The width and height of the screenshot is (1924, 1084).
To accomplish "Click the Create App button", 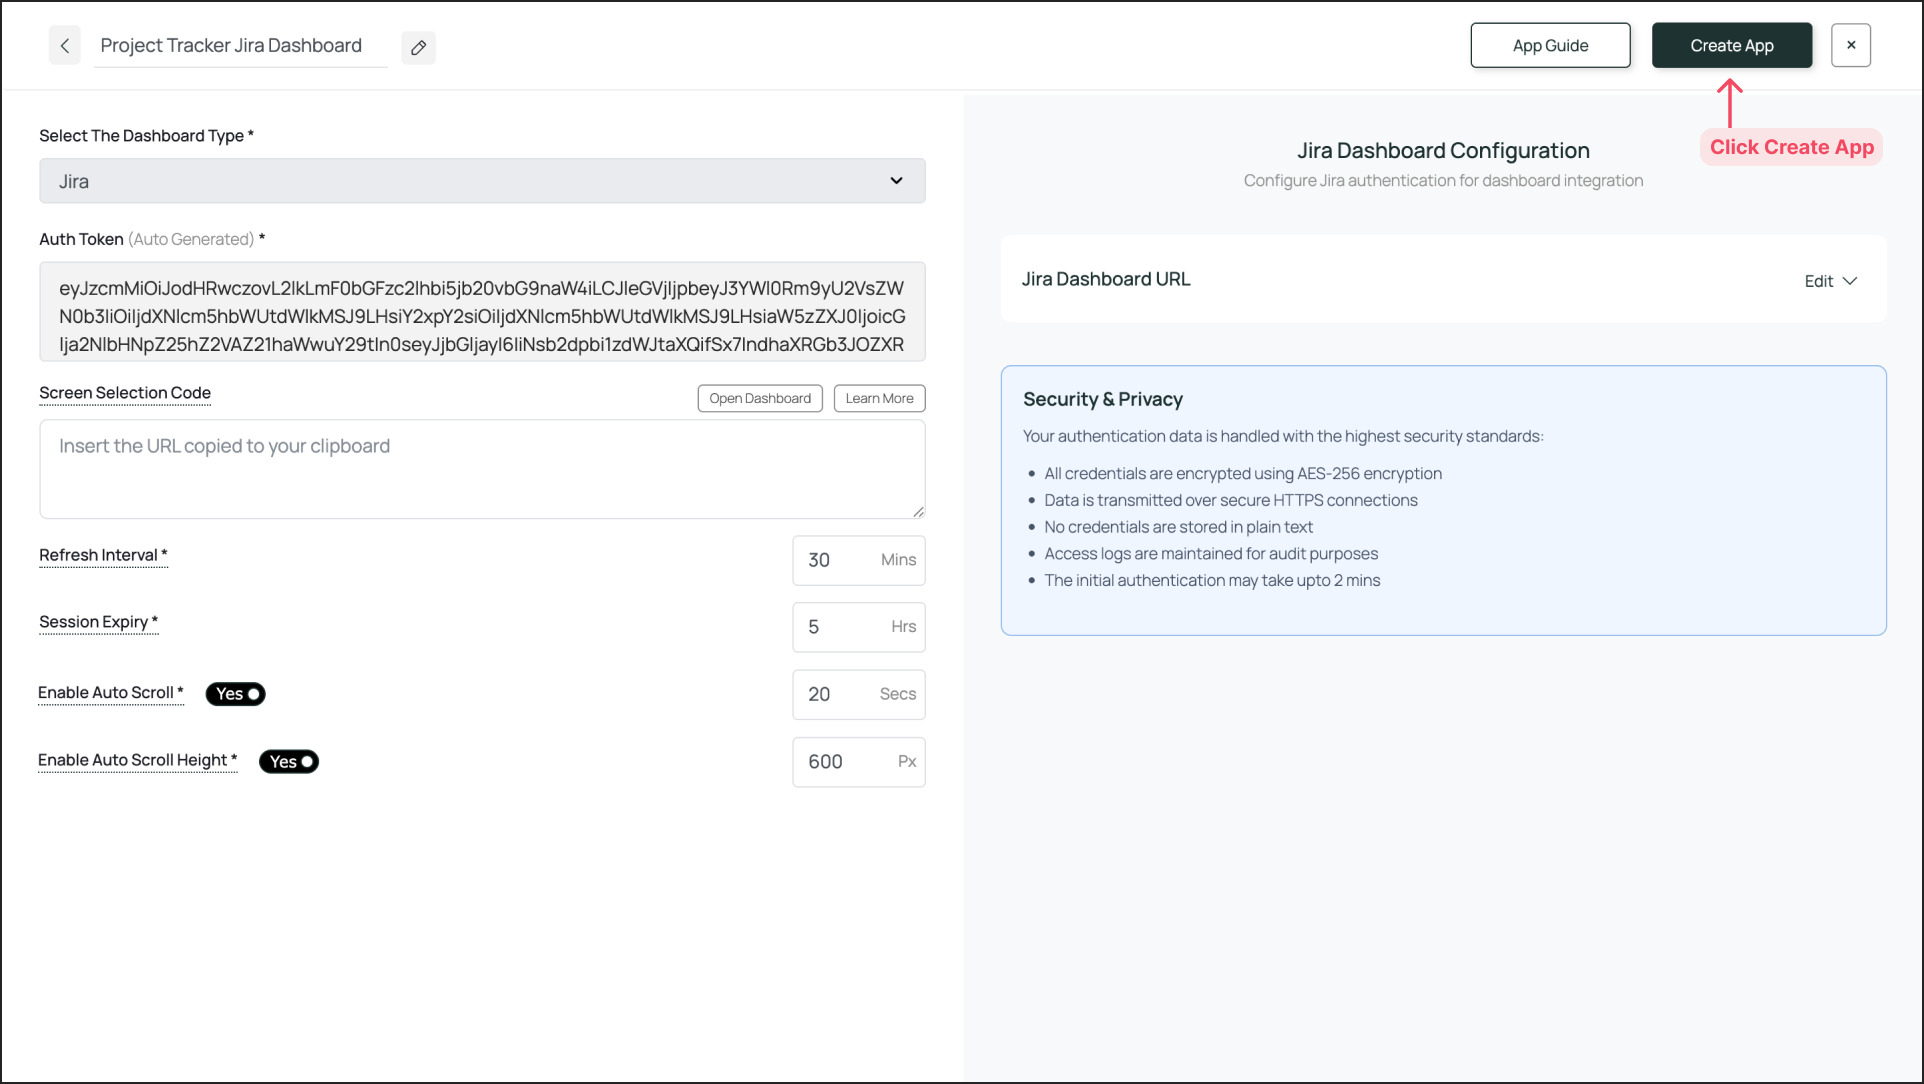I will [x=1731, y=45].
